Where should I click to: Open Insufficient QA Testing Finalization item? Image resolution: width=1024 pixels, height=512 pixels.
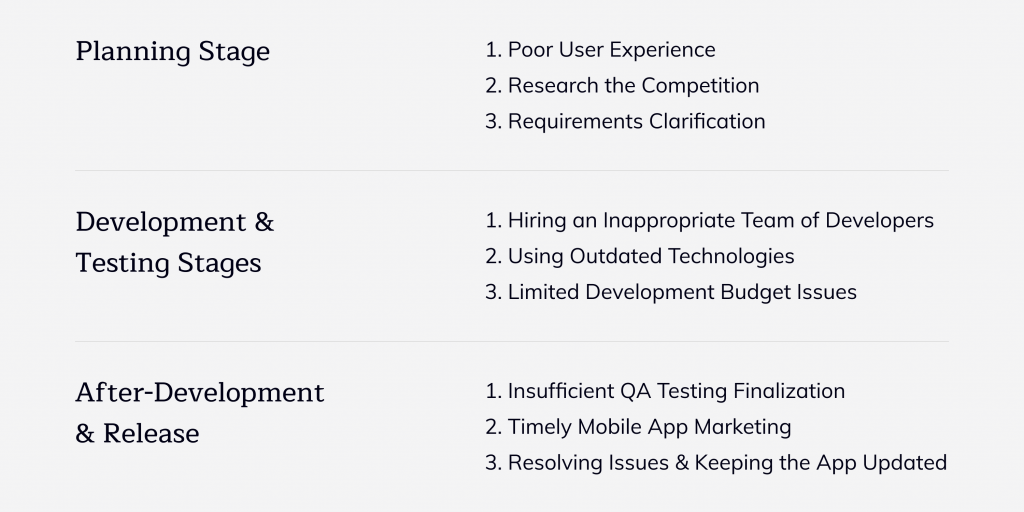click(x=665, y=391)
